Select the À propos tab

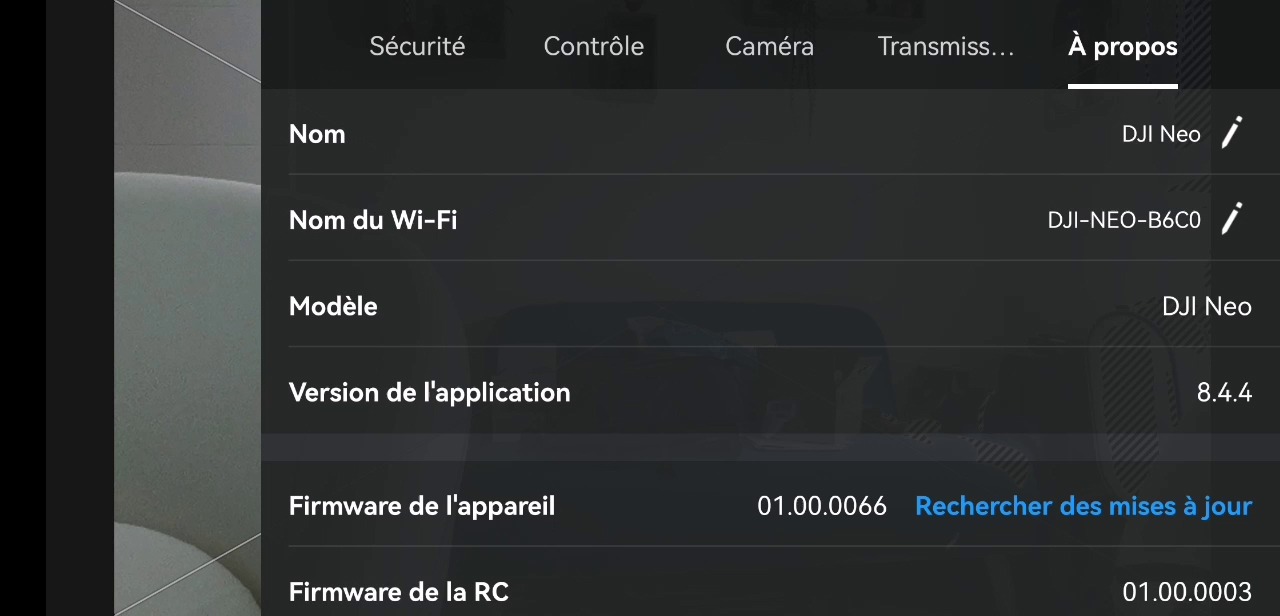[1122, 46]
